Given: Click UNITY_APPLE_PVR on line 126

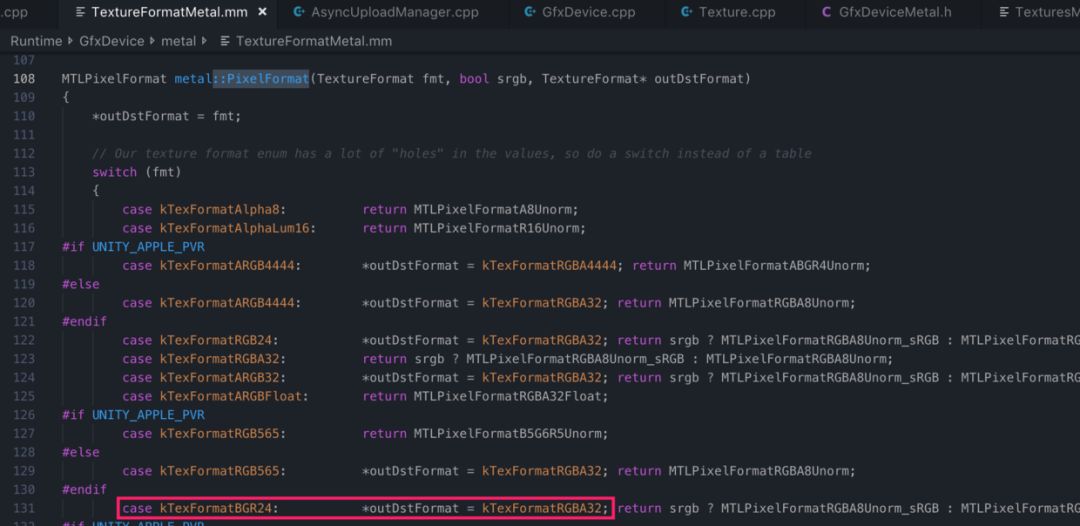Looking at the screenshot, I should (148, 415).
